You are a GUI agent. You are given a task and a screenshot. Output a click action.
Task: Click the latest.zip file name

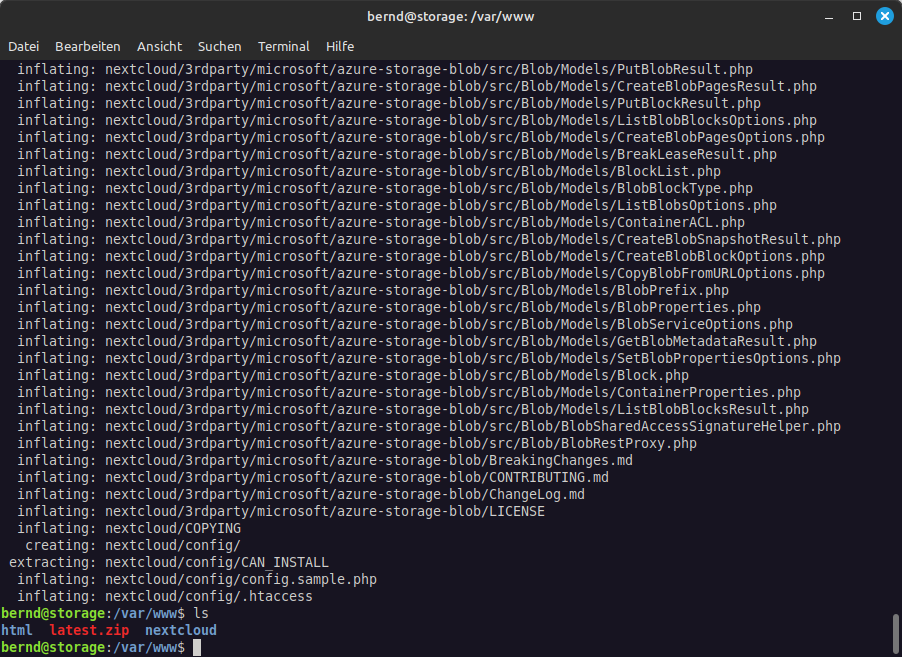click(x=89, y=630)
